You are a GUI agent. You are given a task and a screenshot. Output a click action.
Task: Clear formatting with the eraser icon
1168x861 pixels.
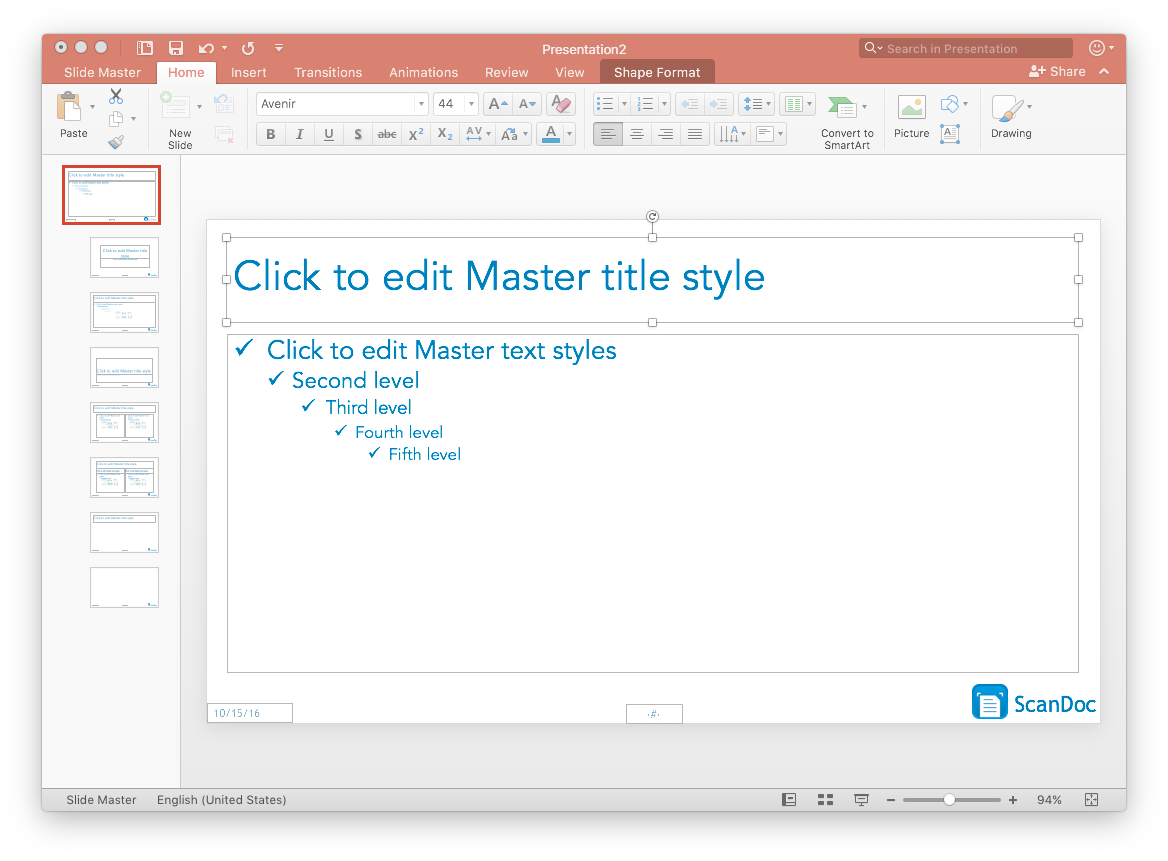[x=560, y=104]
